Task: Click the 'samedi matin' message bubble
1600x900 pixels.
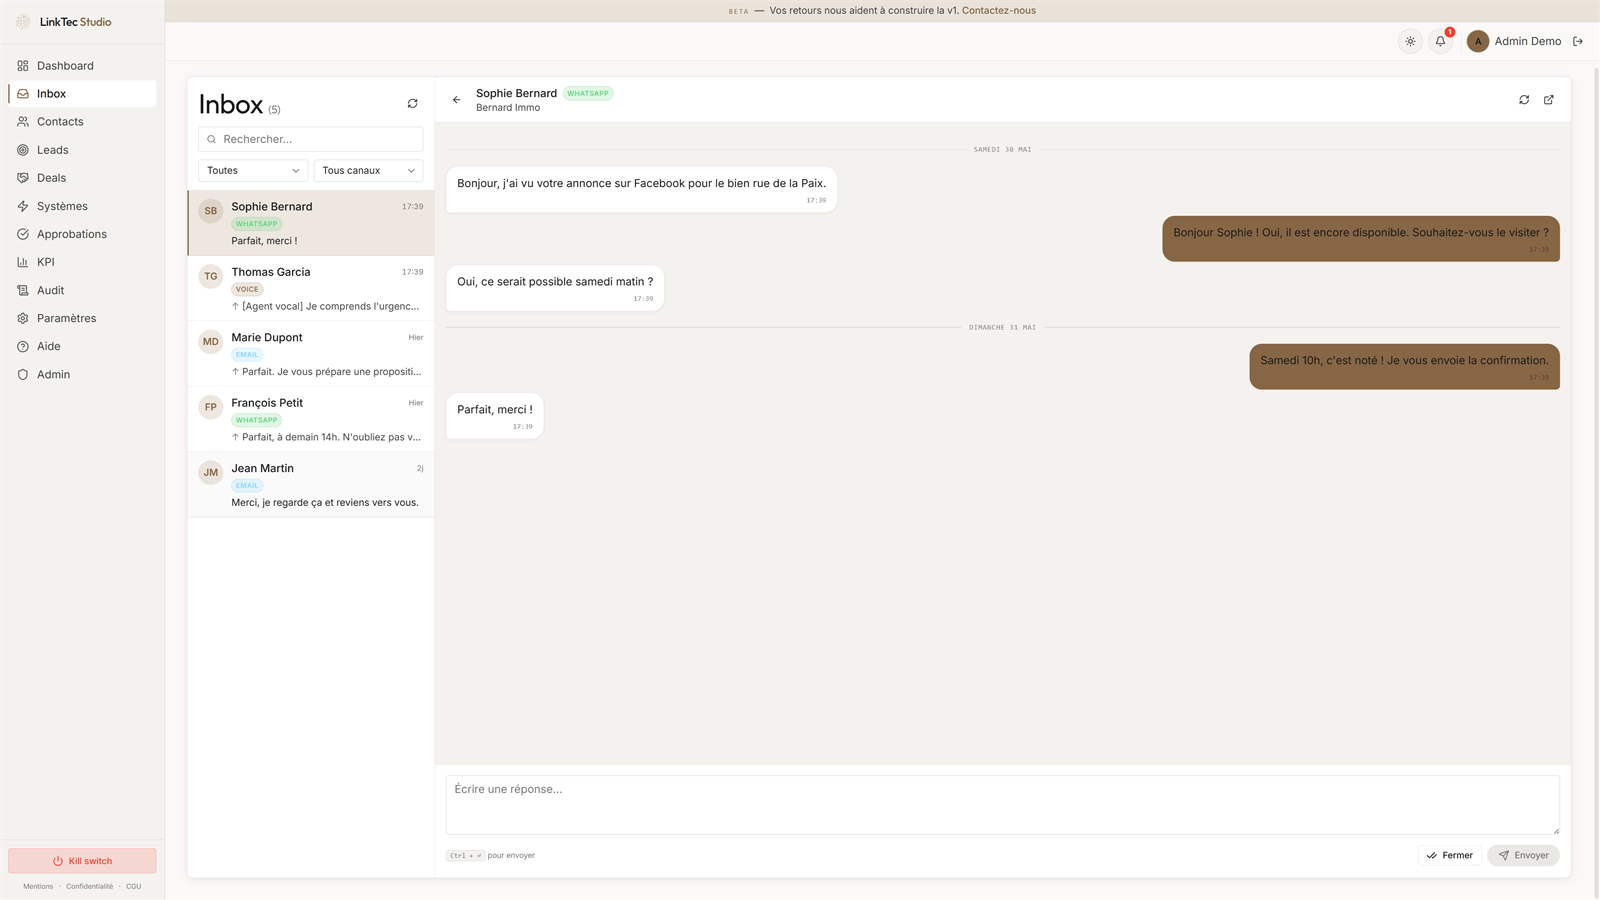Action: [555, 288]
